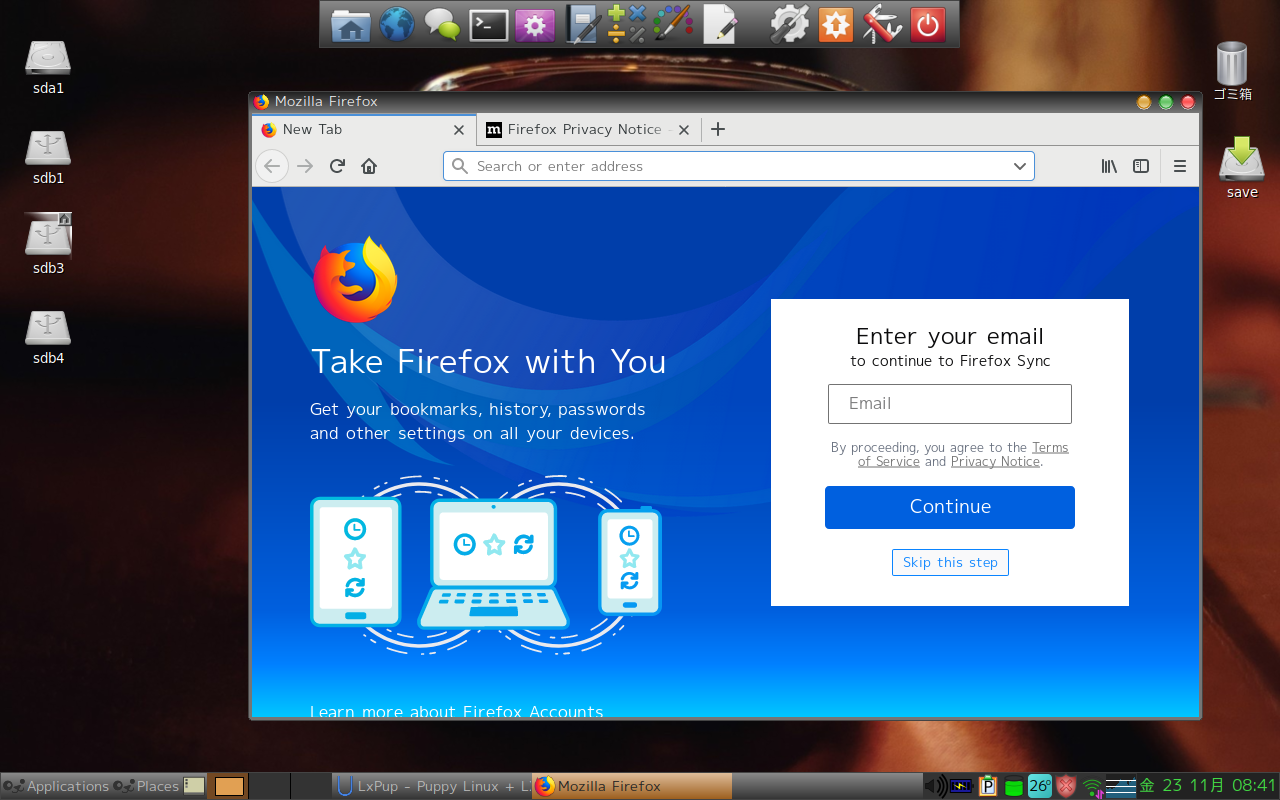The height and width of the screenshot is (800, 1280).
Task: Click the volume speaker tray icon
Action: click(935, 786)
